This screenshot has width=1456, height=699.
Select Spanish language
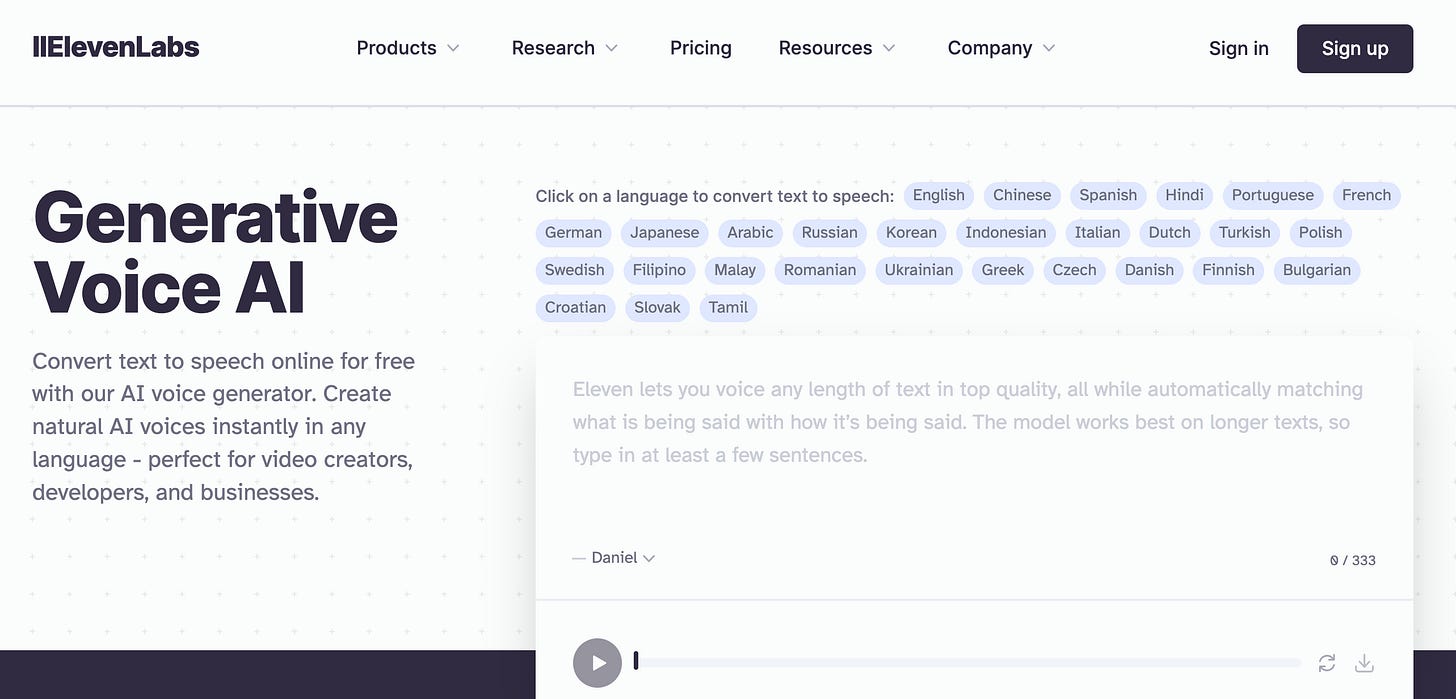tap(1108, 195)
